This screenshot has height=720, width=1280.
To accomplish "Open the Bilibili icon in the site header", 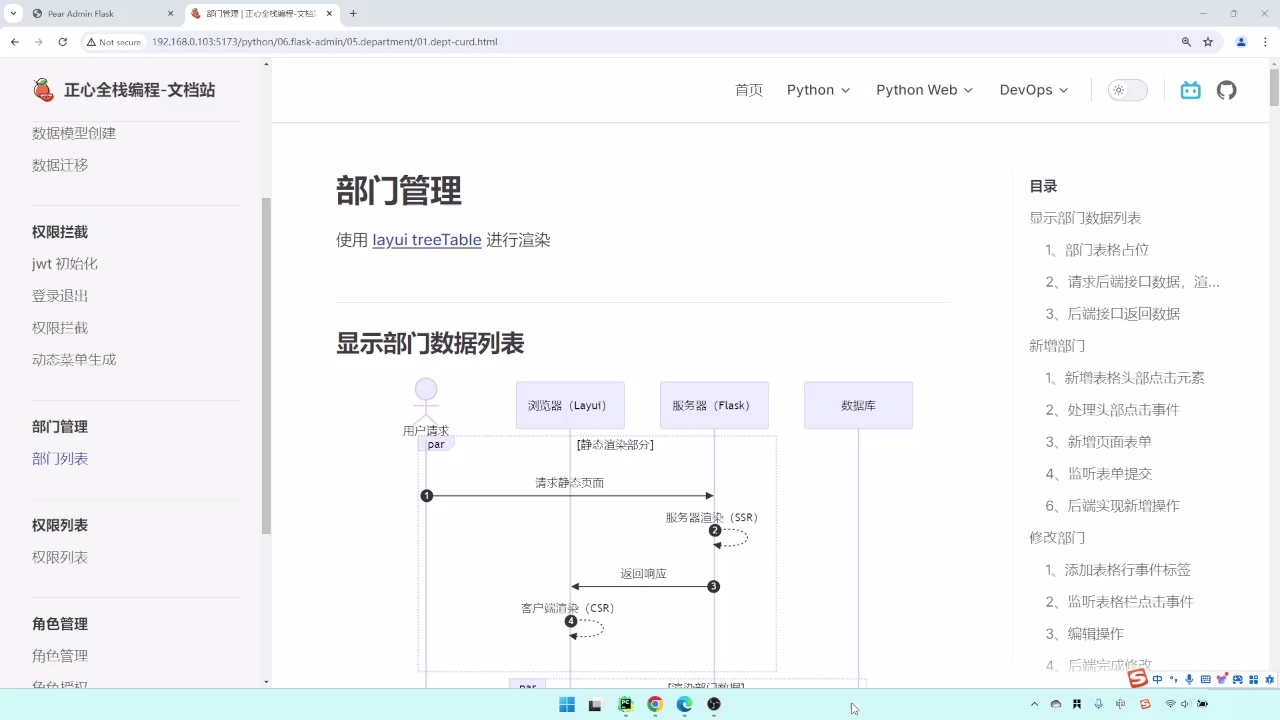I will 1190,90.
